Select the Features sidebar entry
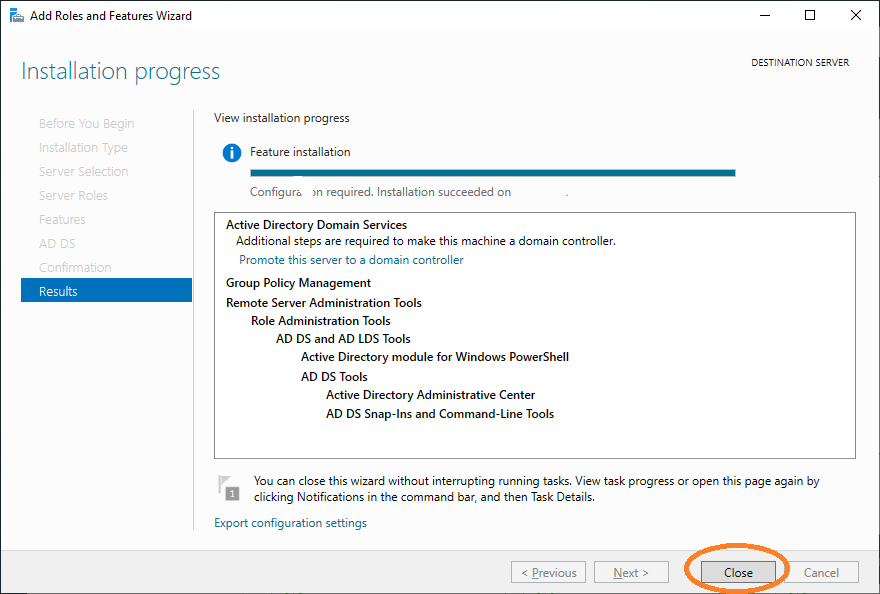Viewport: 880px width, 594px height. pos(62,219)
